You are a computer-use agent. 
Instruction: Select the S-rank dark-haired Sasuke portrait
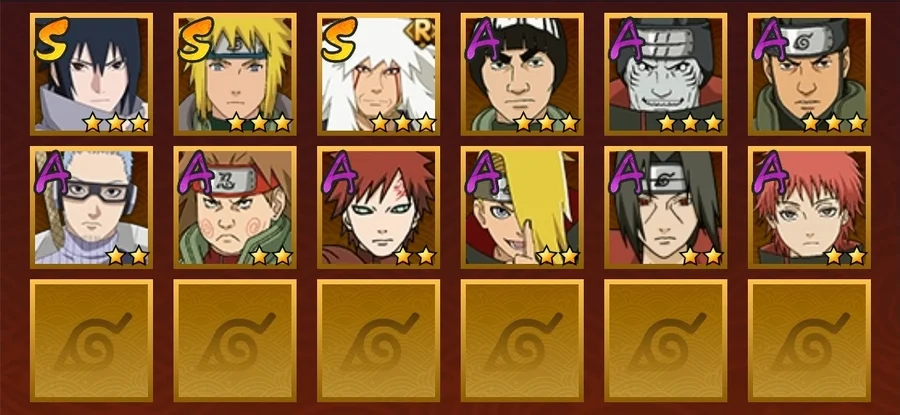point(92,75)
